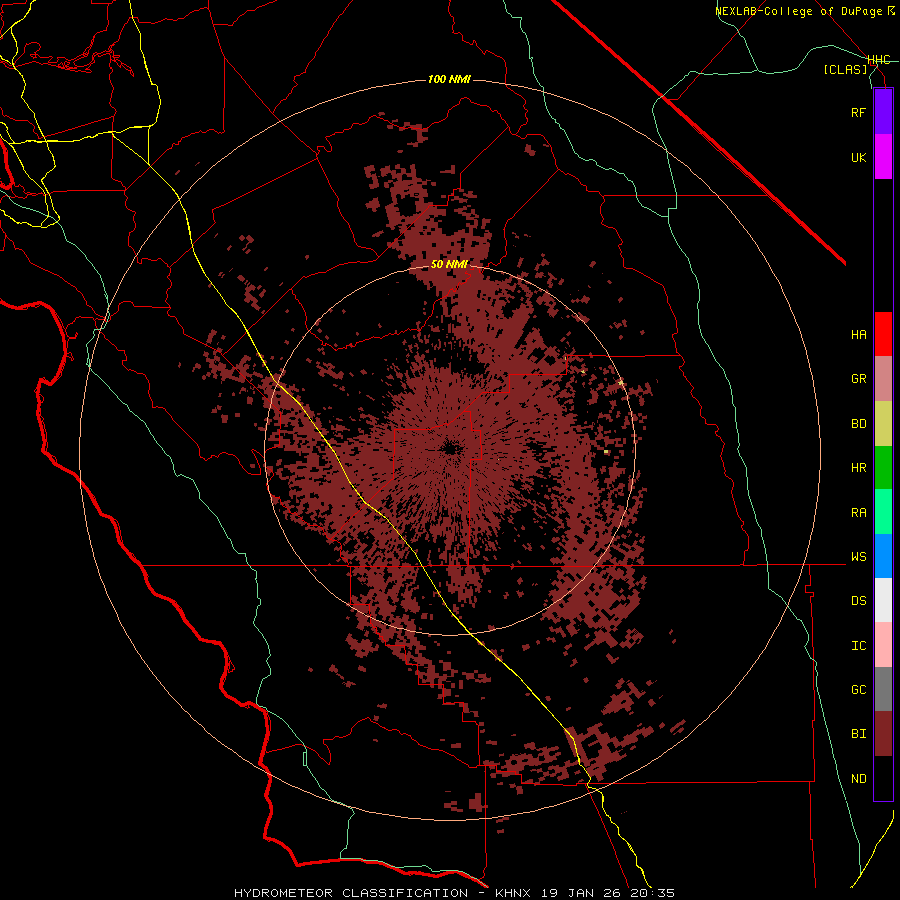This screenshot has width=900, height=900.
Task: Click the HHC product code label
Action: point(879,60)
